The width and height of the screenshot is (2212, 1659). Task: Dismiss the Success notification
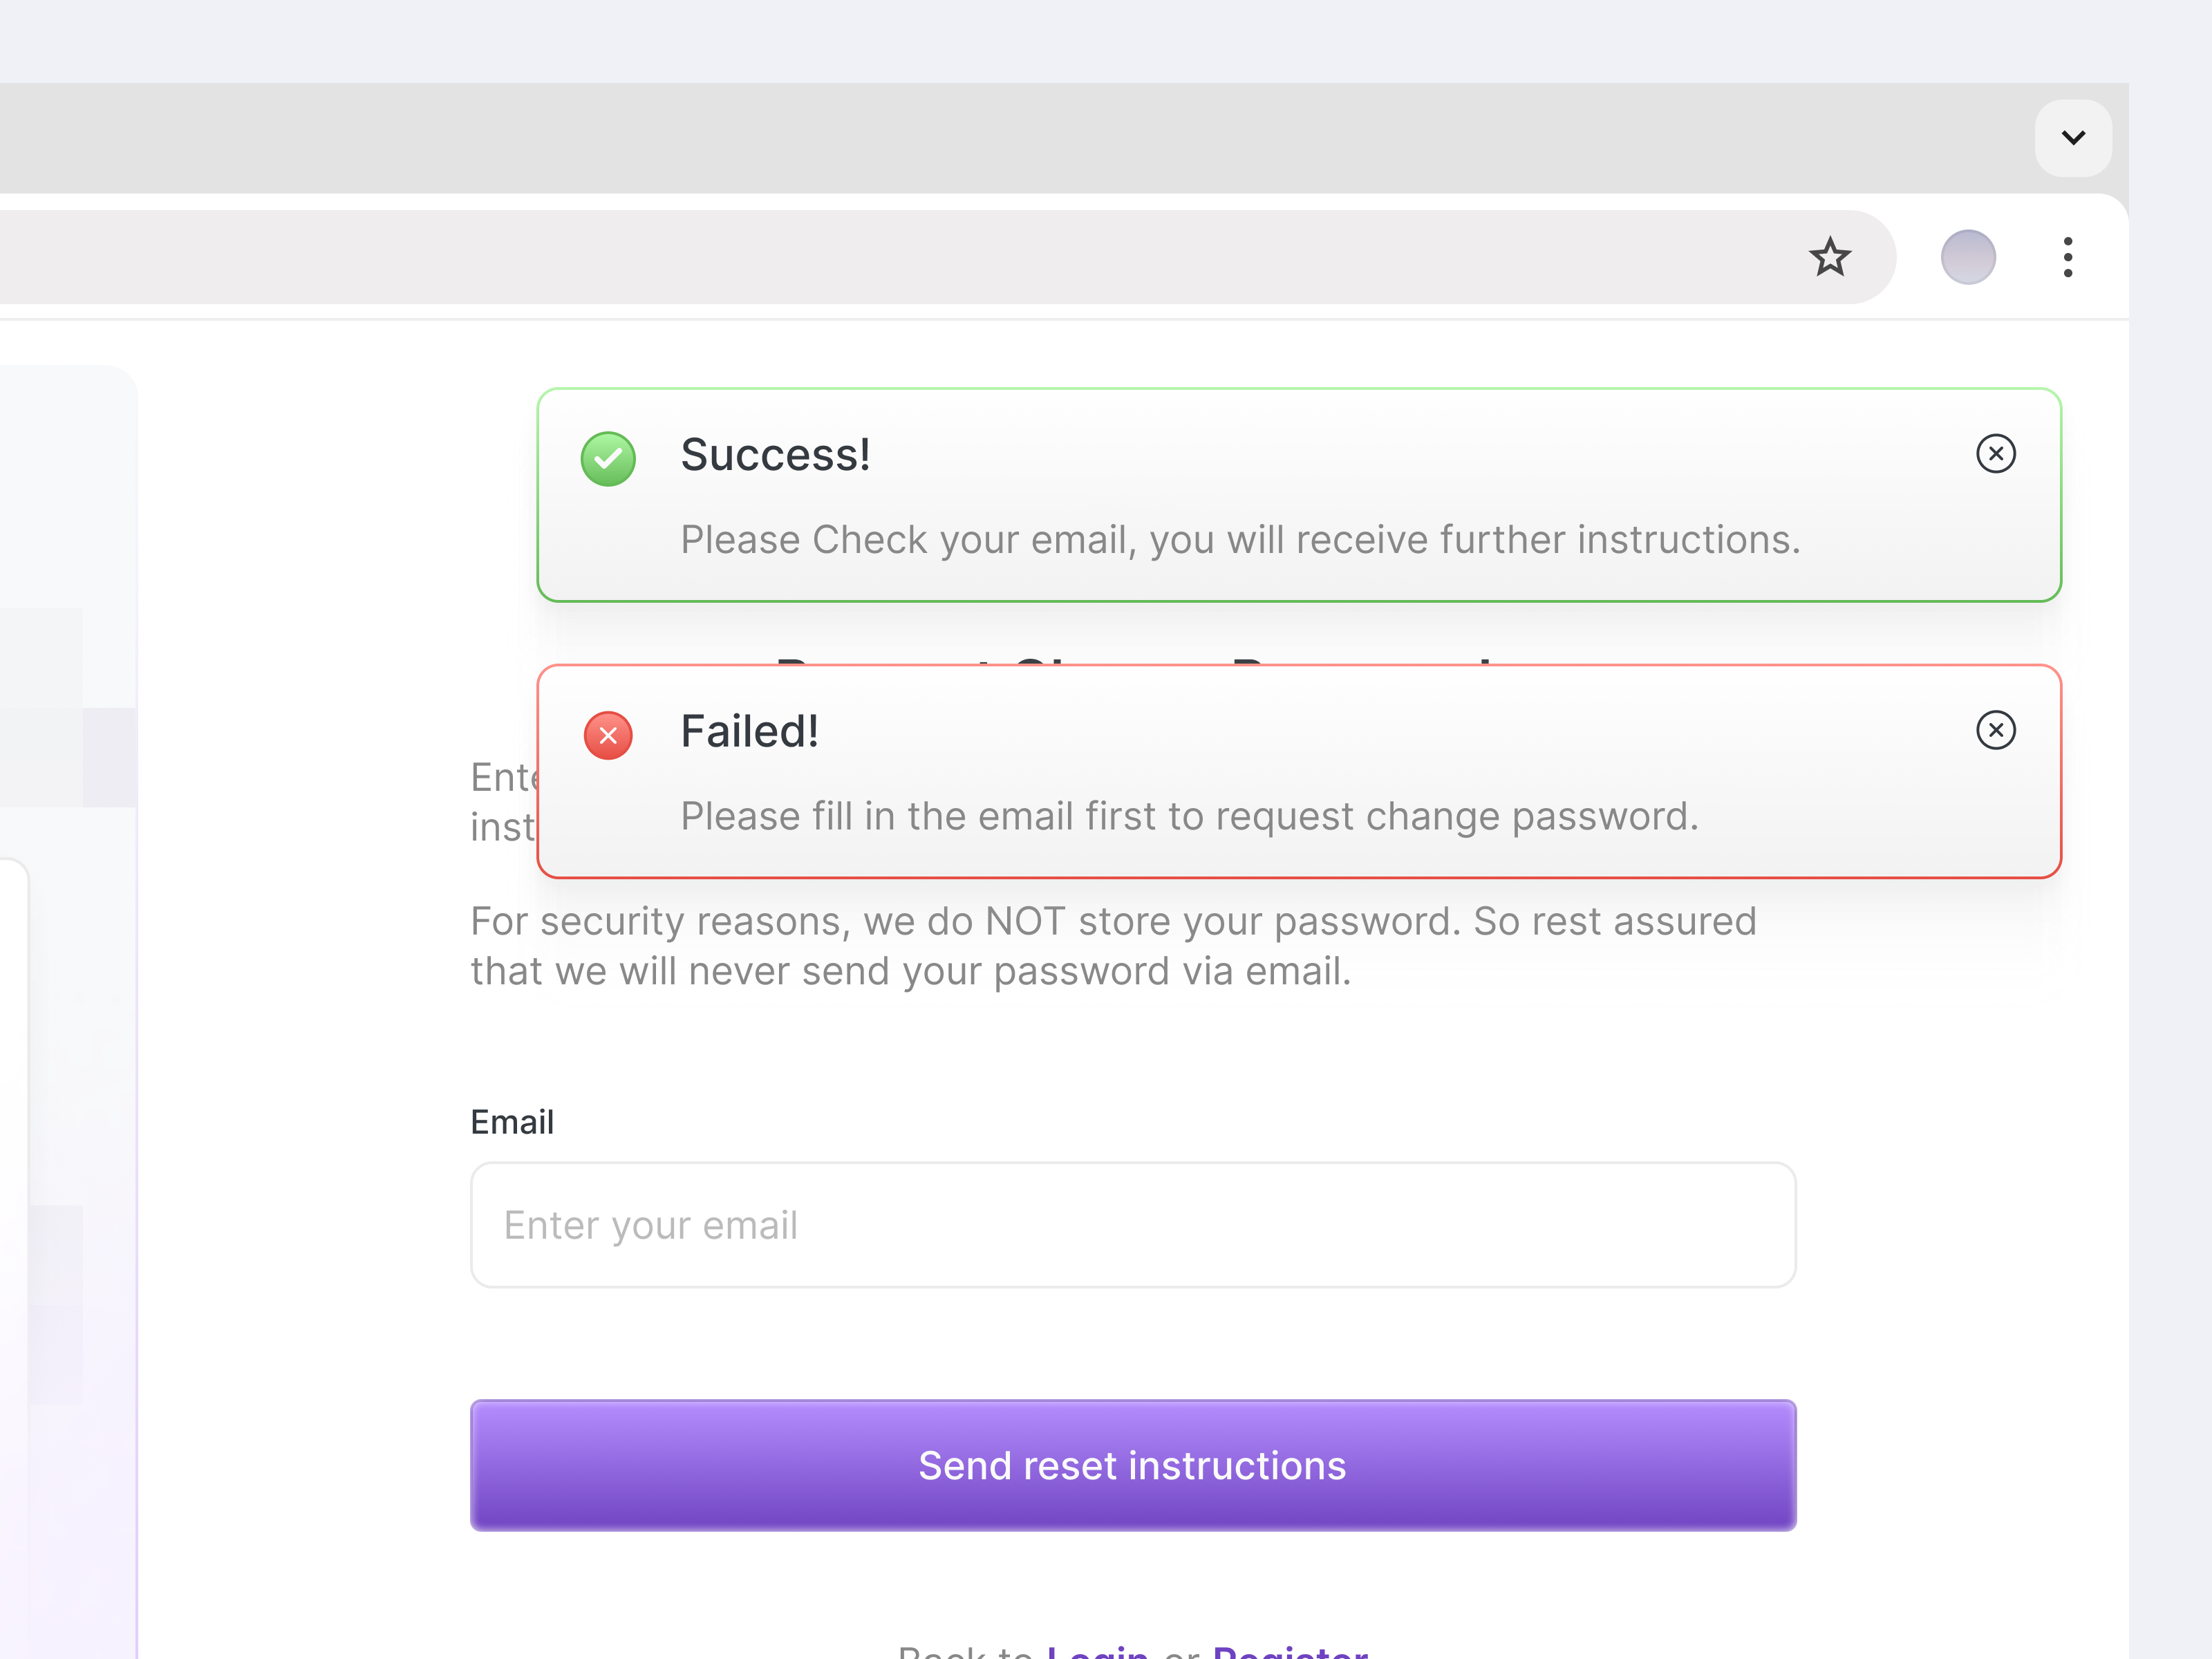1995,454
